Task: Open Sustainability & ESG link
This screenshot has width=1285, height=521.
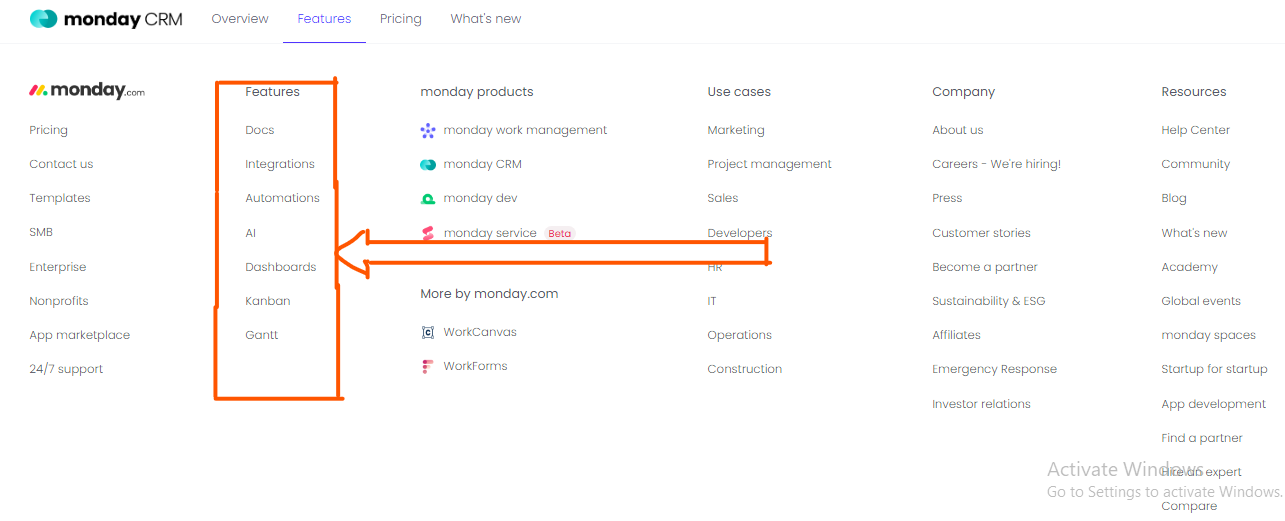Action: point(989,301)
